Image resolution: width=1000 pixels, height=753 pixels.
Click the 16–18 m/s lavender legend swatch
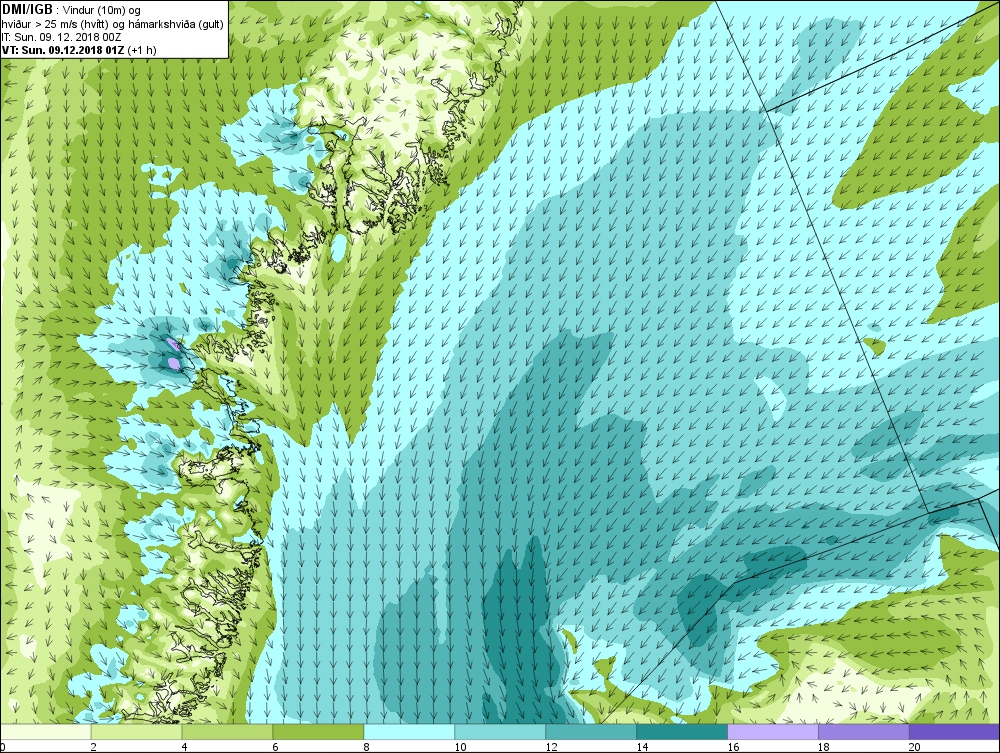[x=773, y=731]
